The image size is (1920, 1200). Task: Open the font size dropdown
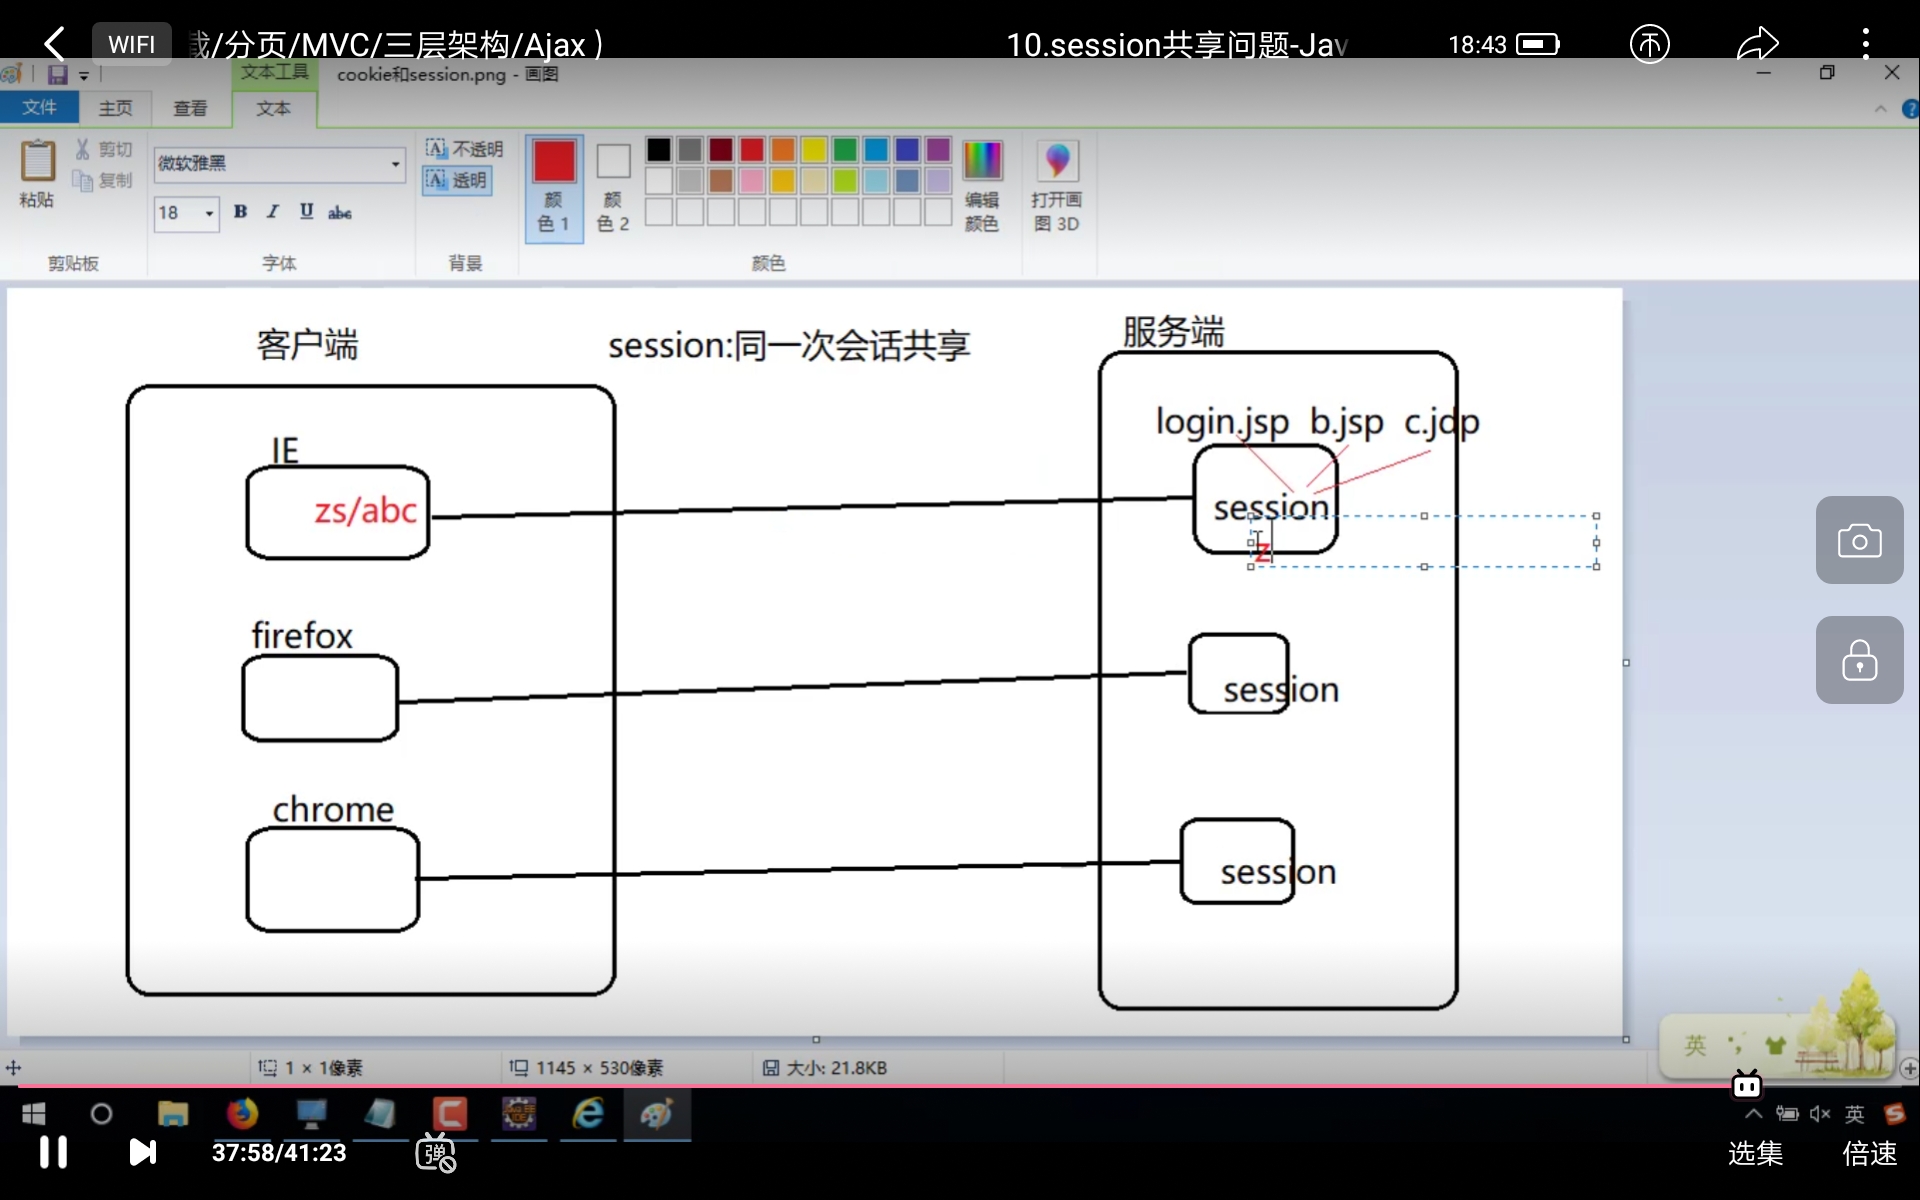point(209,213)
